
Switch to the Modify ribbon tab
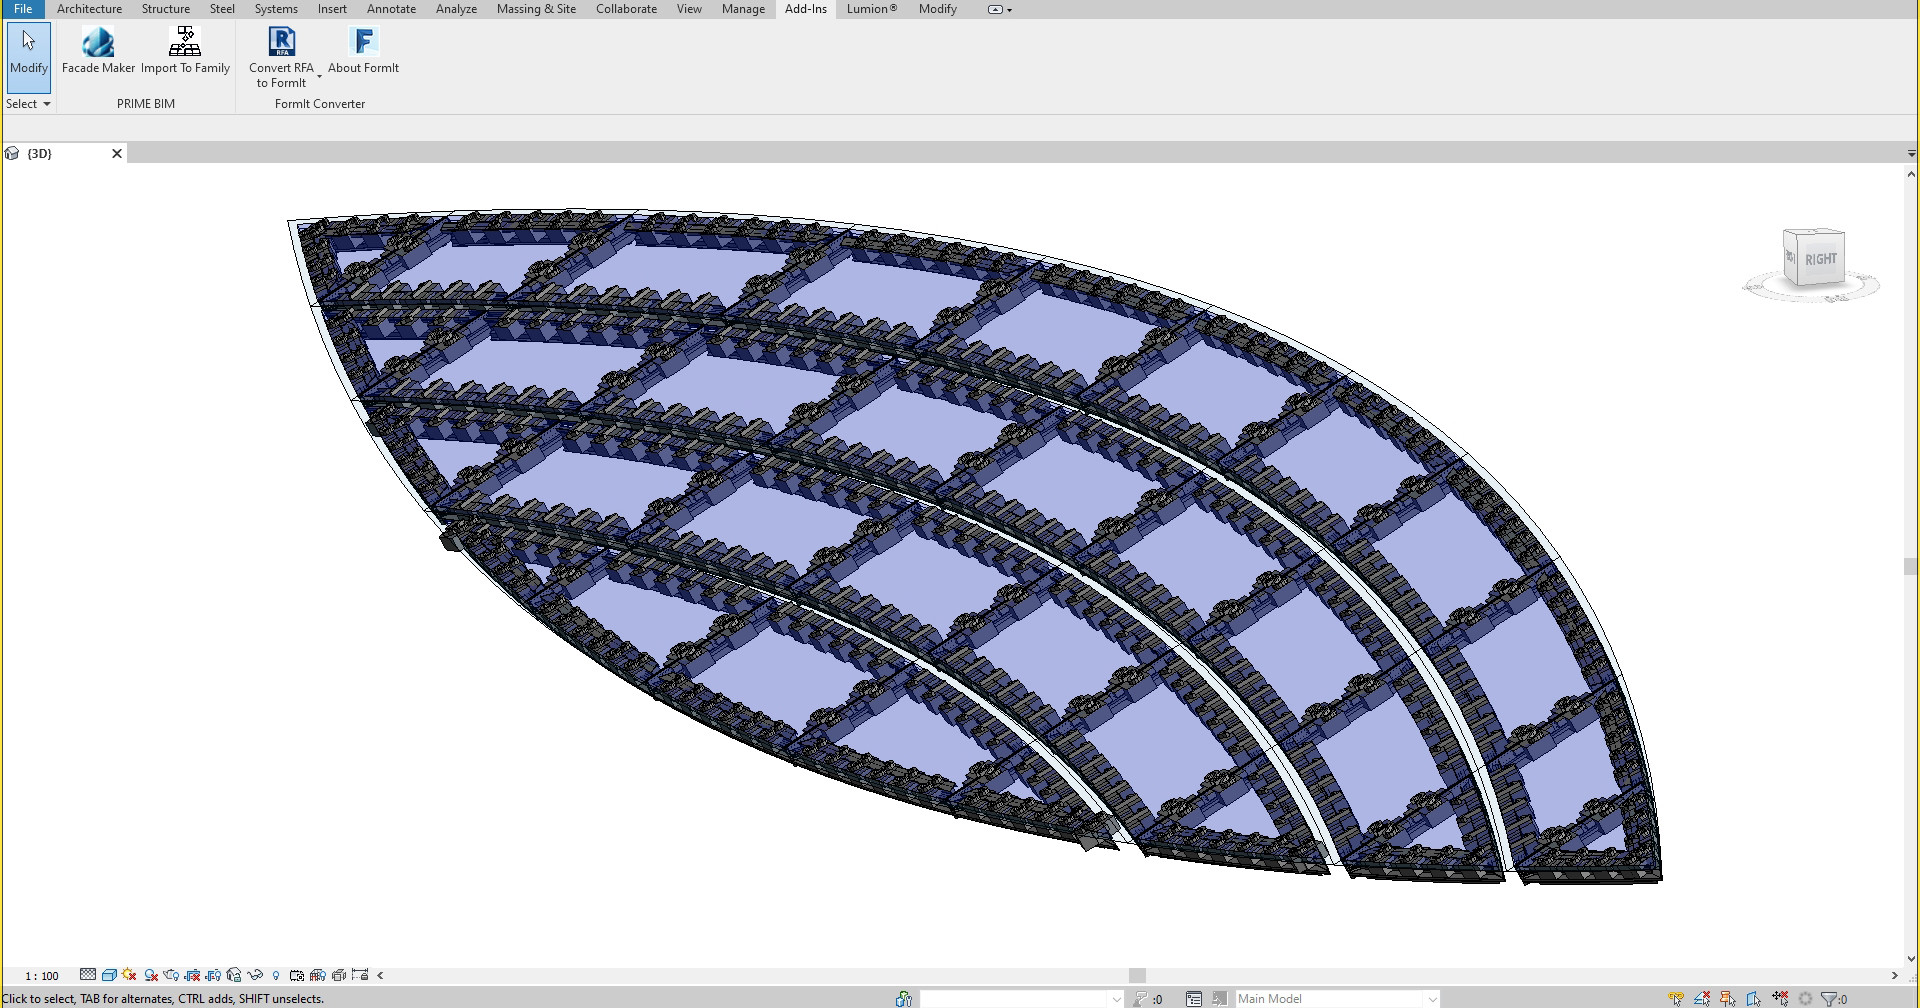(938, 9)
